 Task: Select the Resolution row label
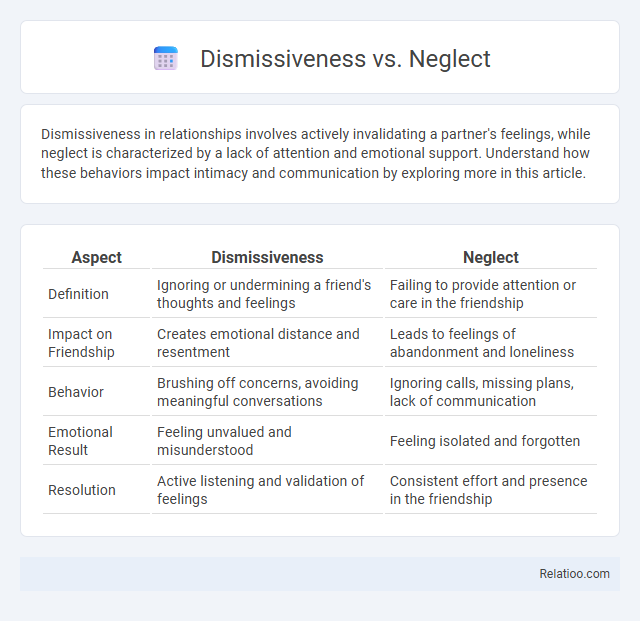pyautogui.click(x=82, y=490)
